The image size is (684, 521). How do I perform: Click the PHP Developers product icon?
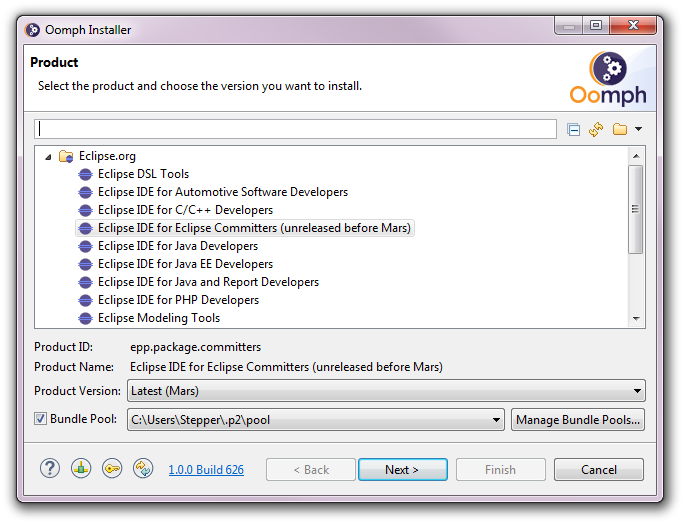pyautogui.click(x=86, y=301)
